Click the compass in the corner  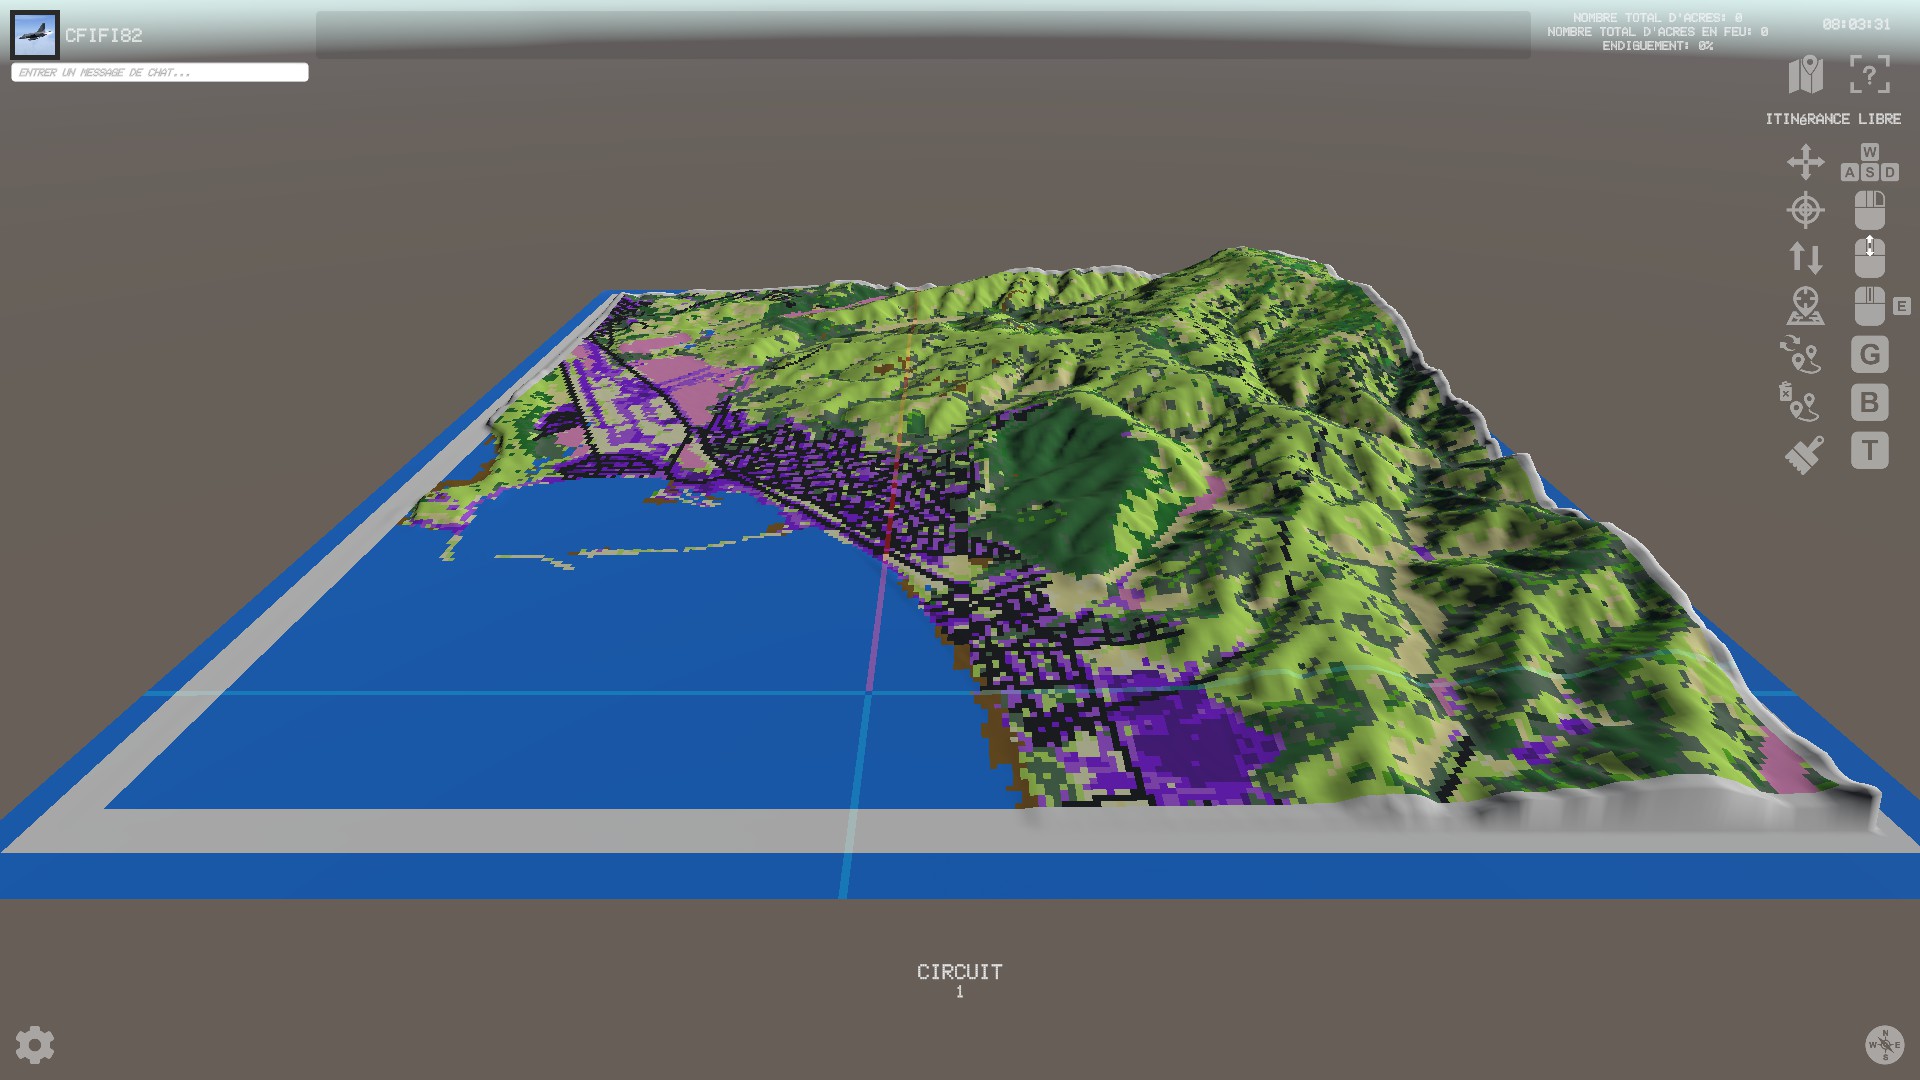pos(1884,1045)
